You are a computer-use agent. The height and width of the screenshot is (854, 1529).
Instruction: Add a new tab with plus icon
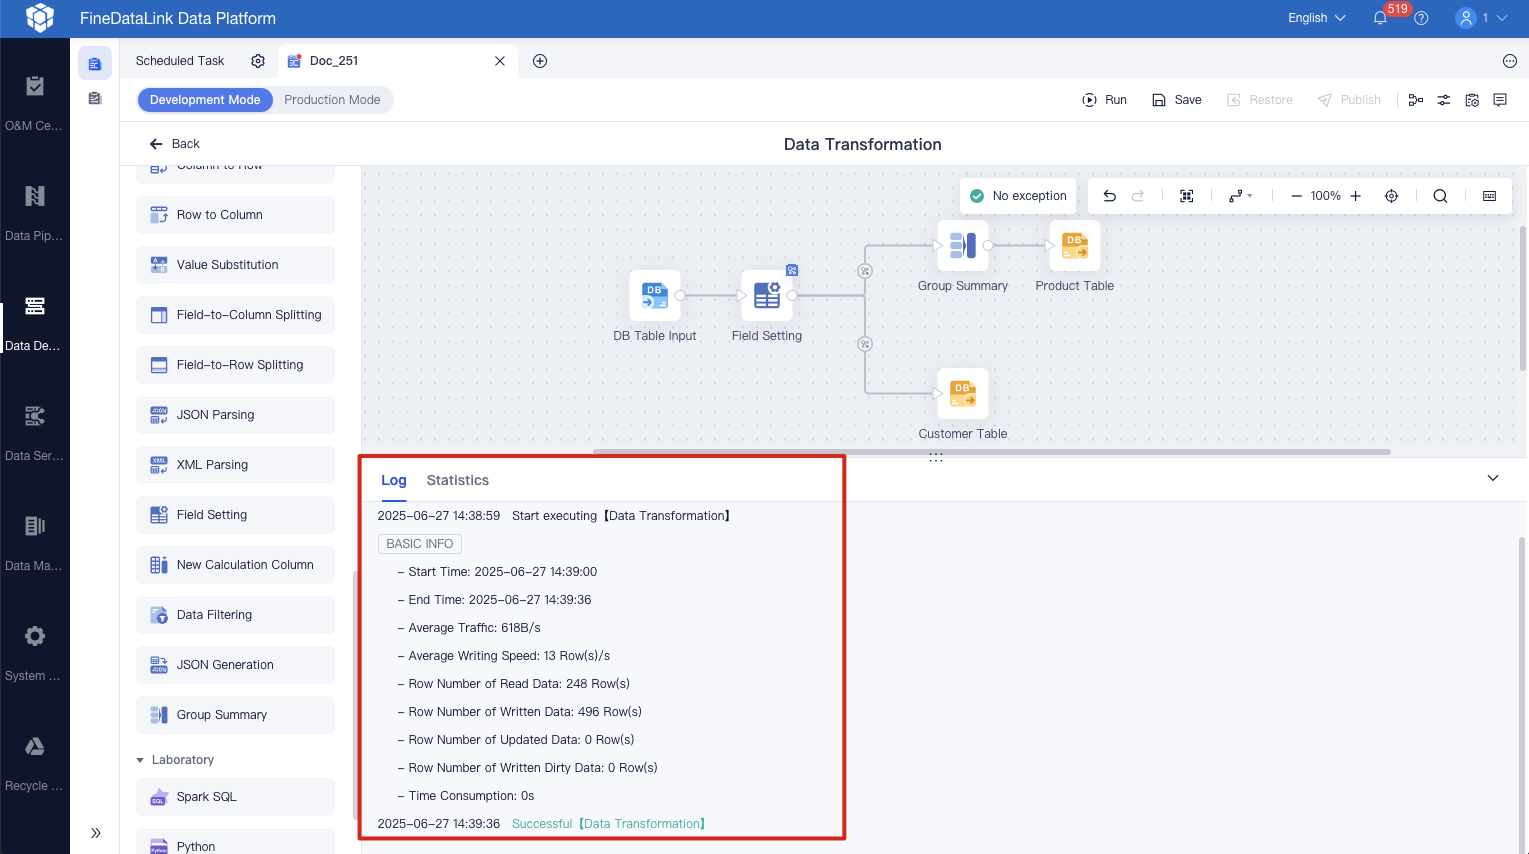tap(540, 61)
